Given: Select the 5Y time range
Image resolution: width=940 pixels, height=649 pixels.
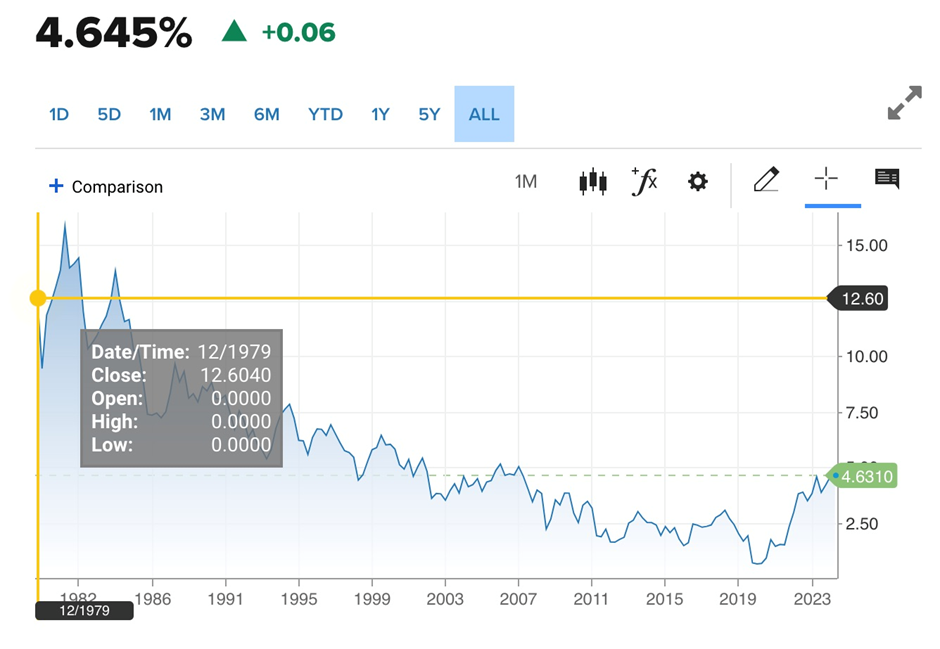Looking at the screenshot, I should point(429,114).
